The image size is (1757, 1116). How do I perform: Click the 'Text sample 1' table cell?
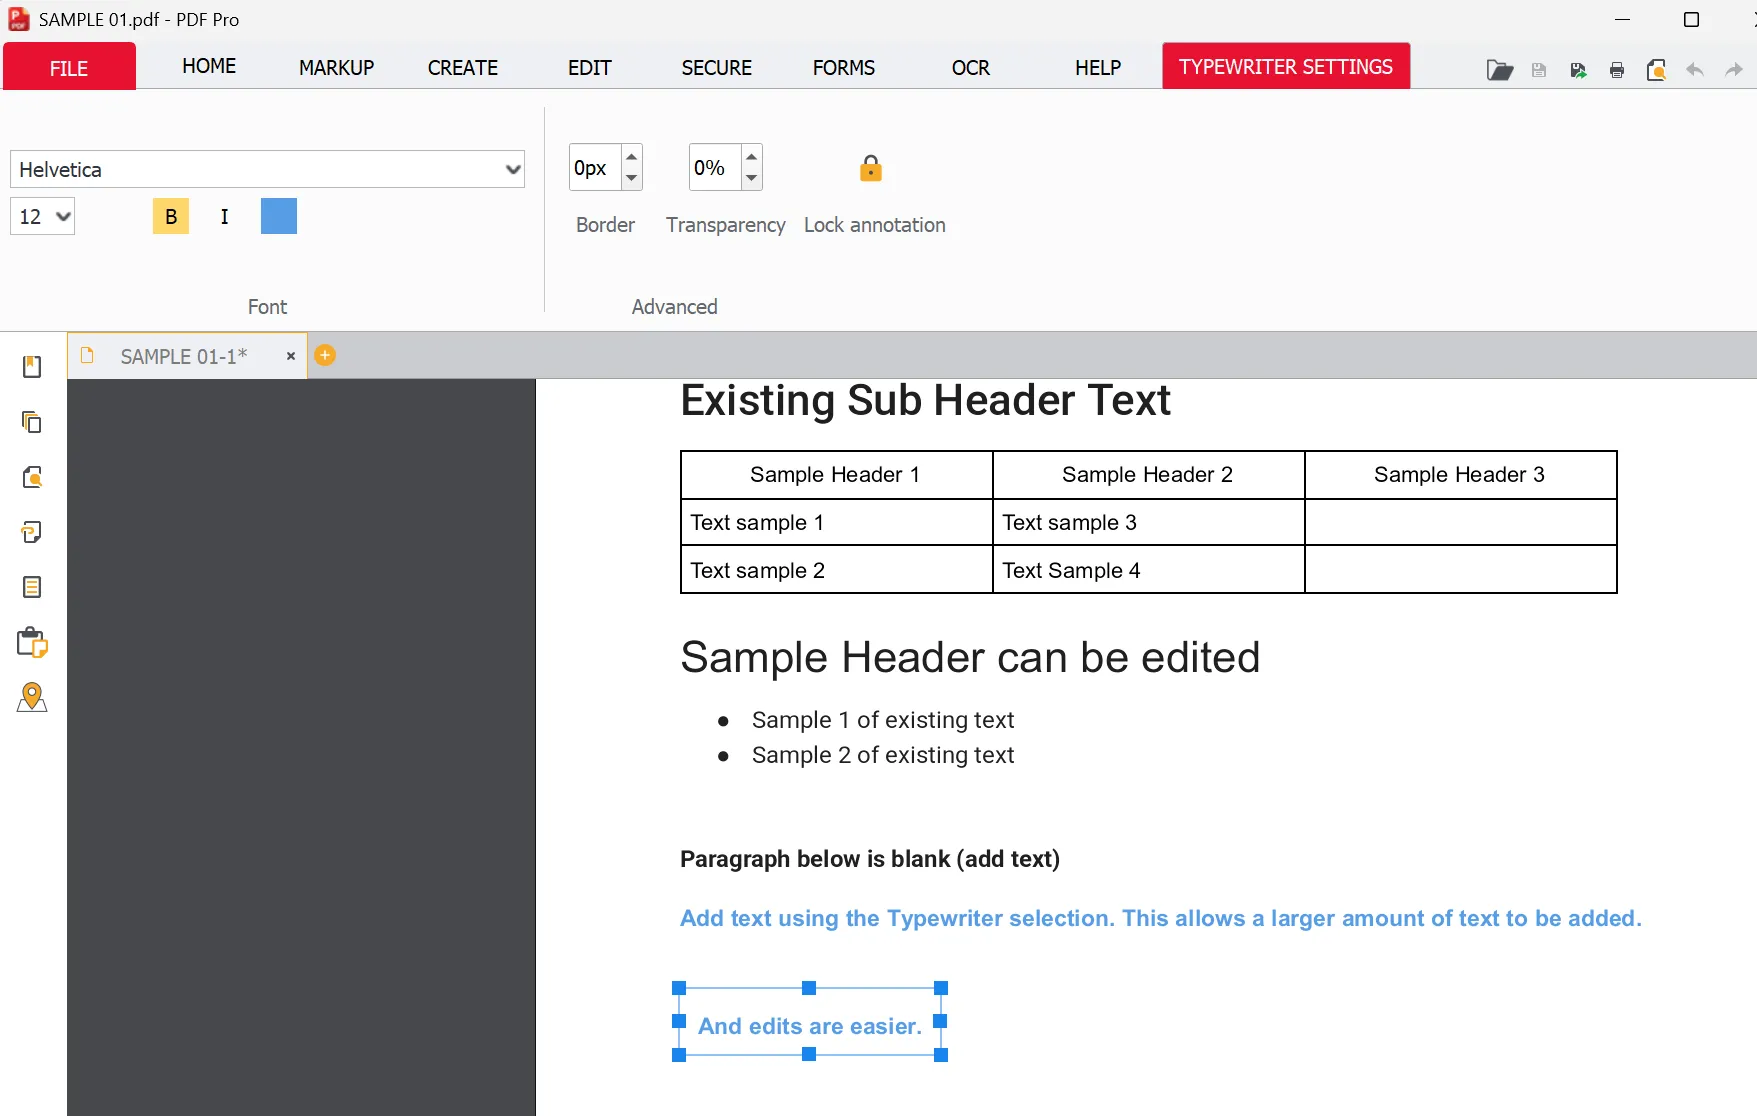click(837, 522)
